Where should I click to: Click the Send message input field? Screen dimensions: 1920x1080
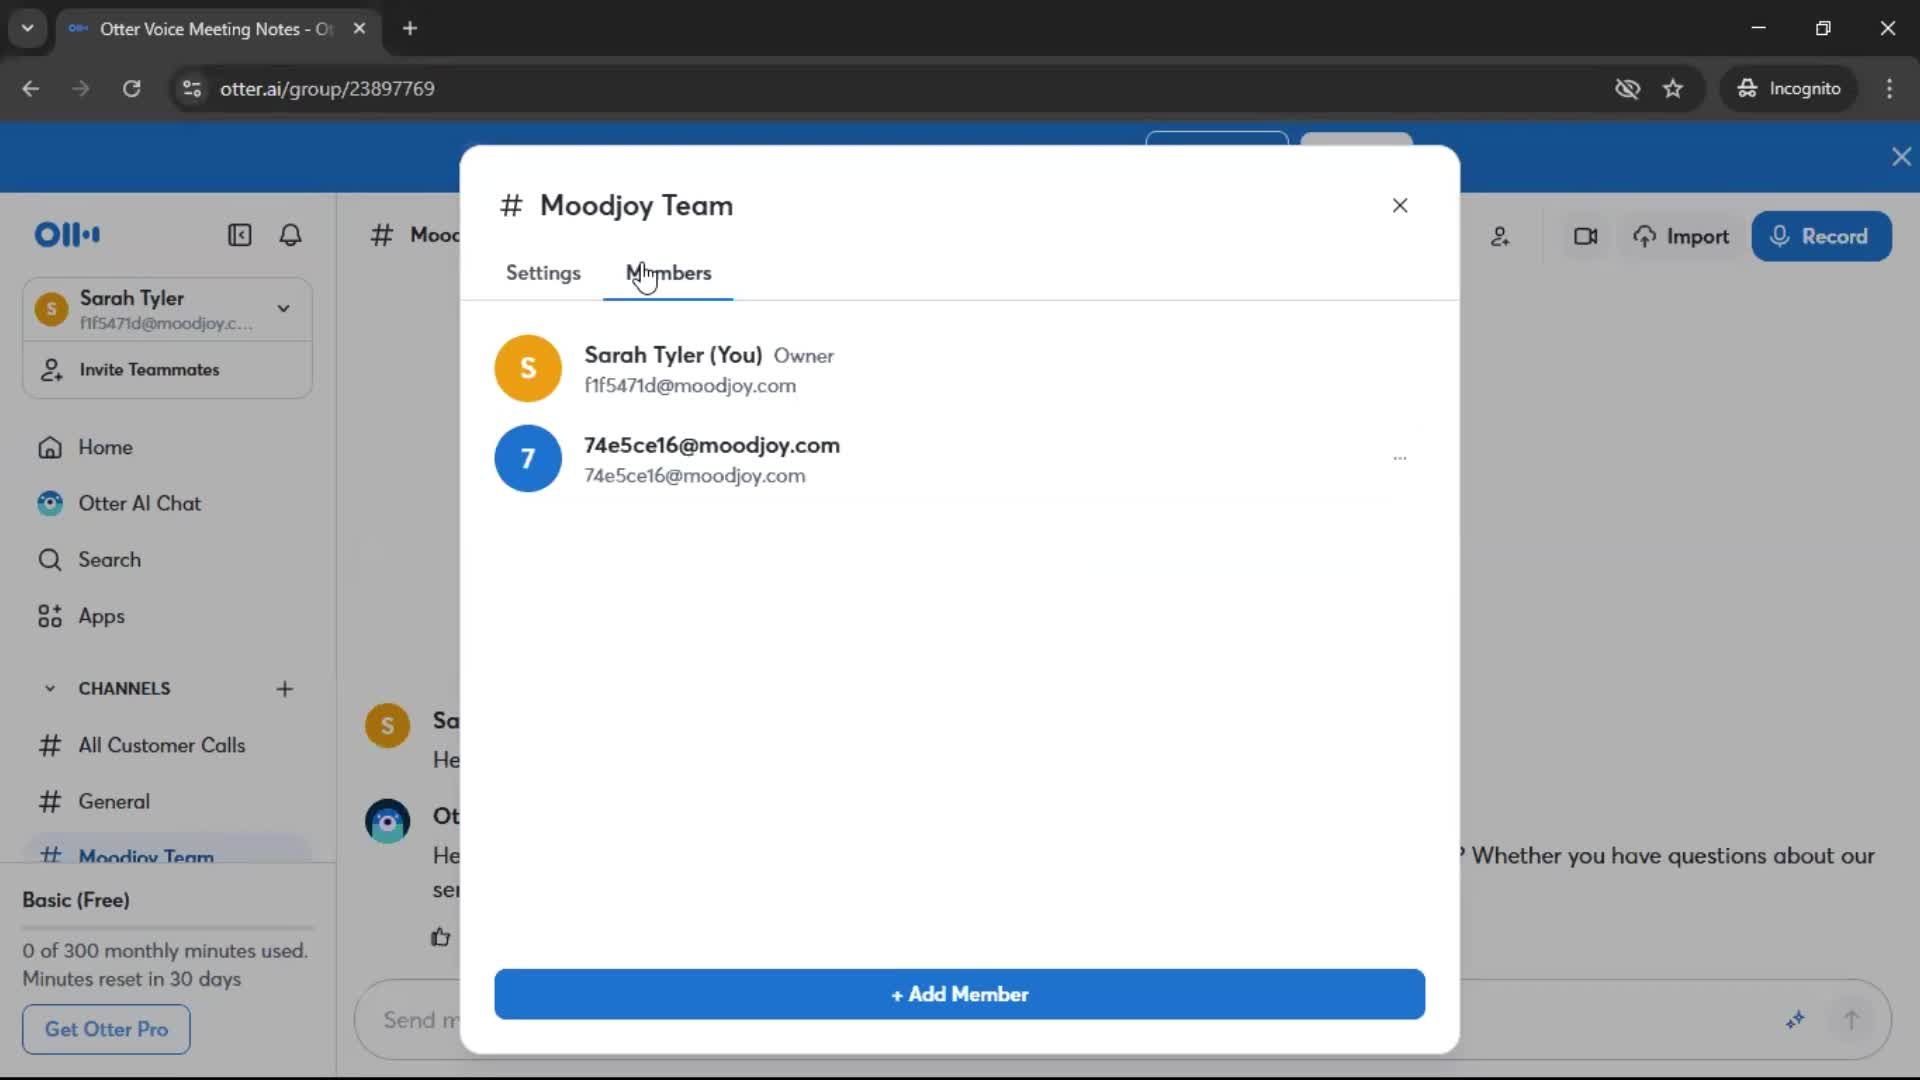pos(1122,1020)
